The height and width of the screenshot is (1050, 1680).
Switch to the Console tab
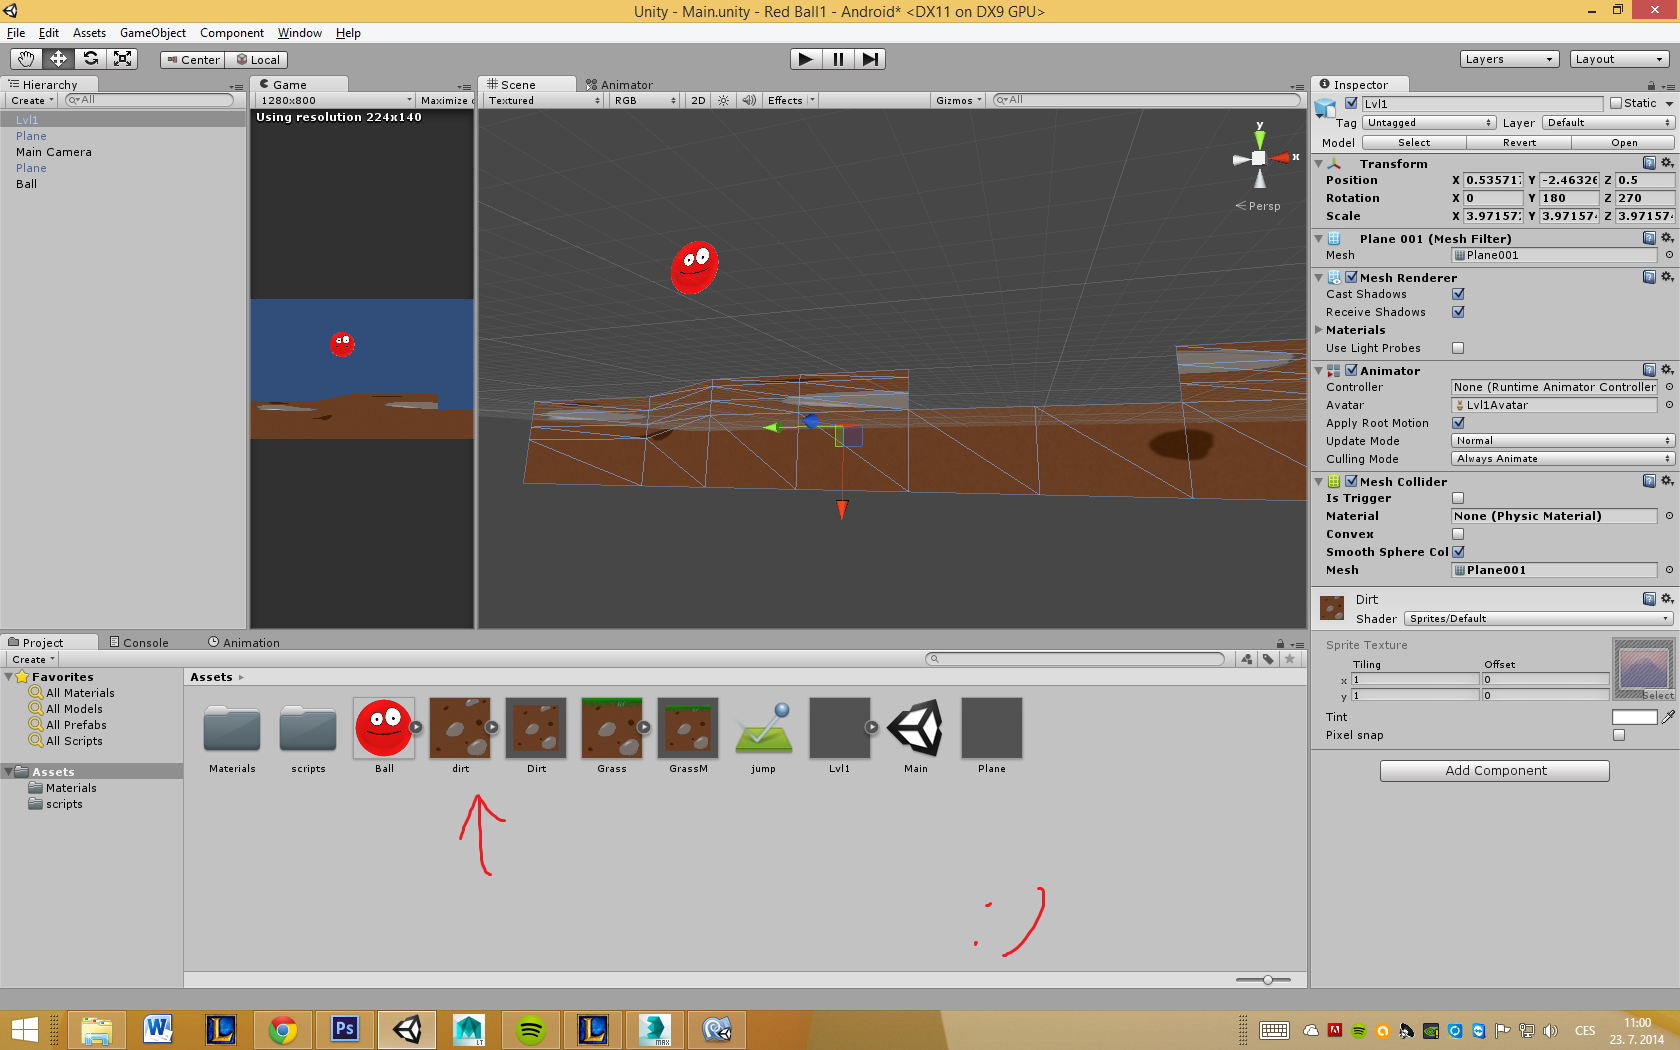click(x=139, y=642)
